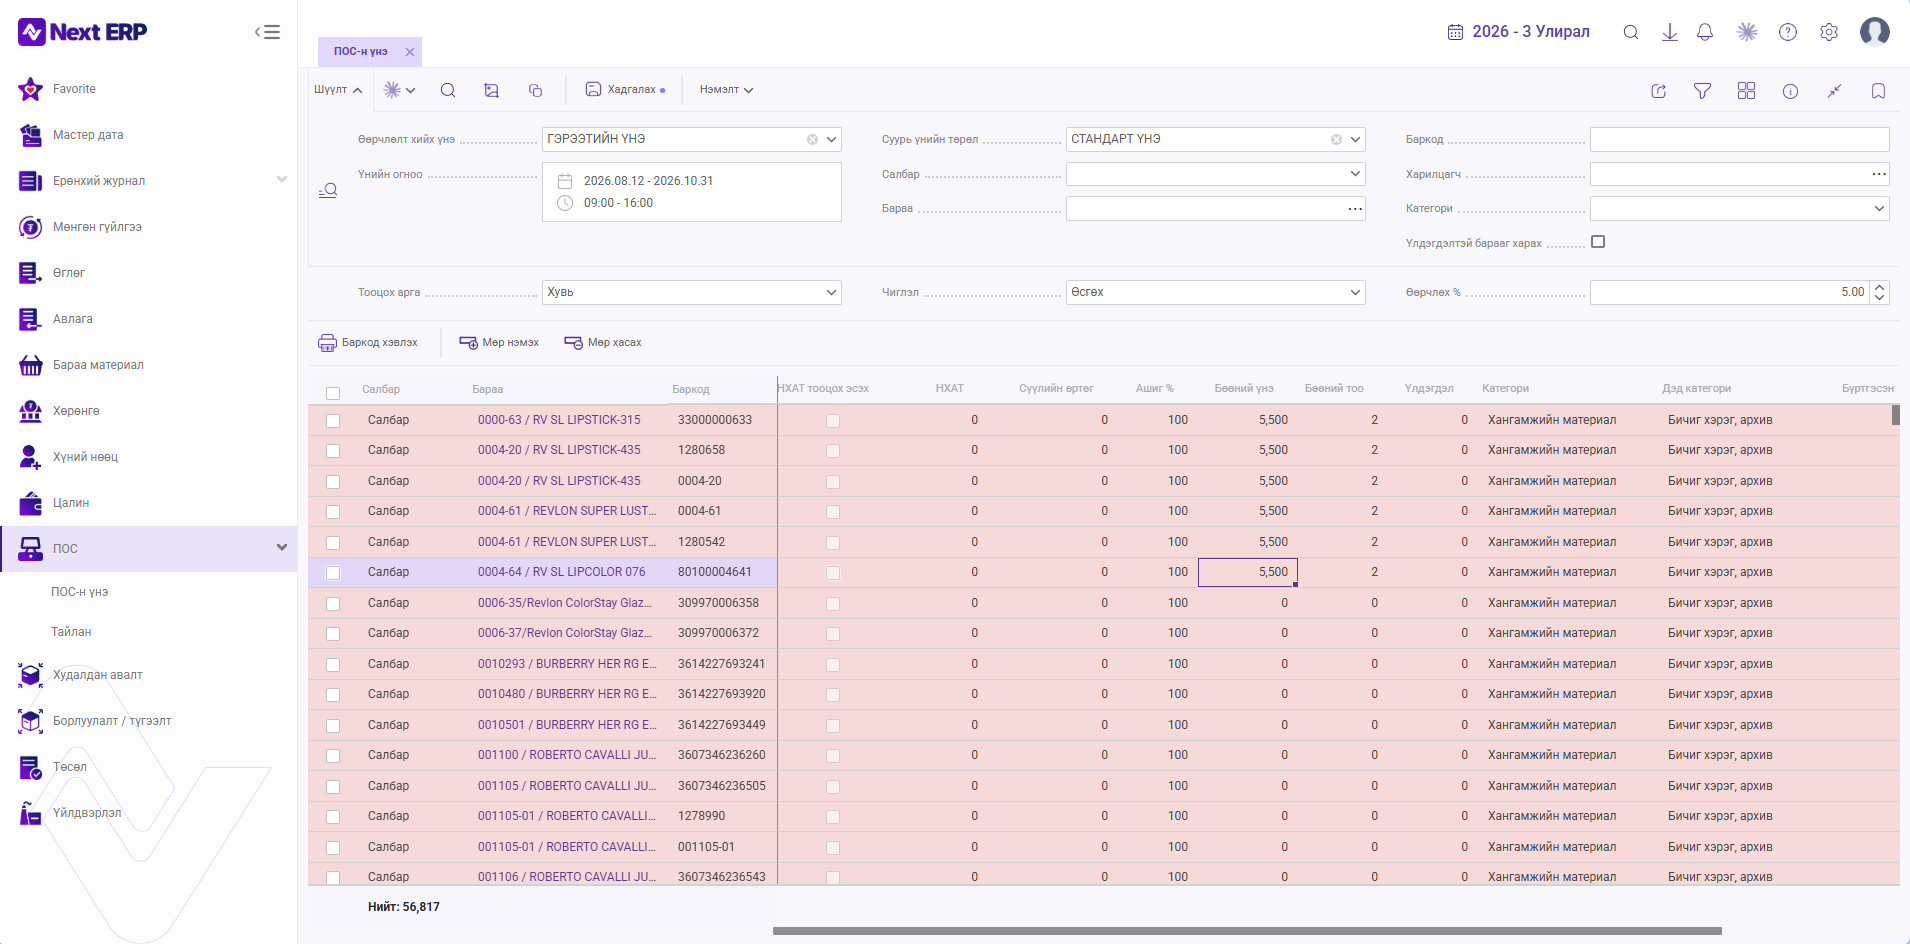This screenshot has width=1910, height=944.
Task: Tick the select-all checkbox in the table header
Action: pyautogui.click(x=333, y=393)
